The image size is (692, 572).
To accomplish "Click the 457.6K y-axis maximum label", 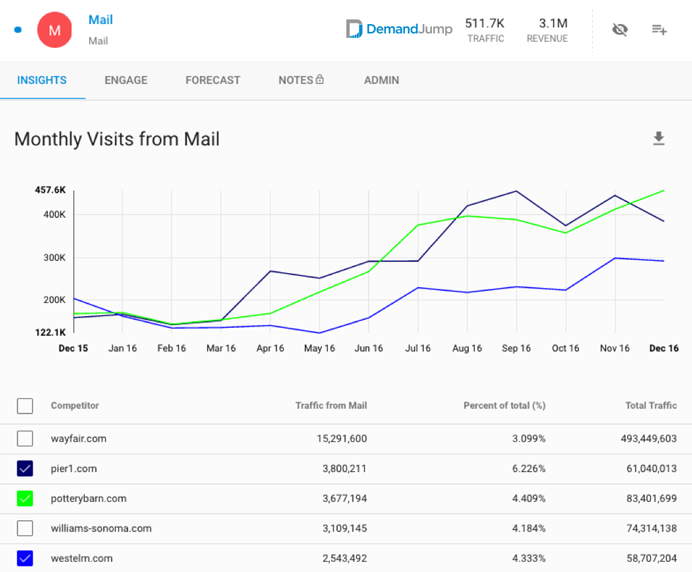I will [x=50, y=190].
